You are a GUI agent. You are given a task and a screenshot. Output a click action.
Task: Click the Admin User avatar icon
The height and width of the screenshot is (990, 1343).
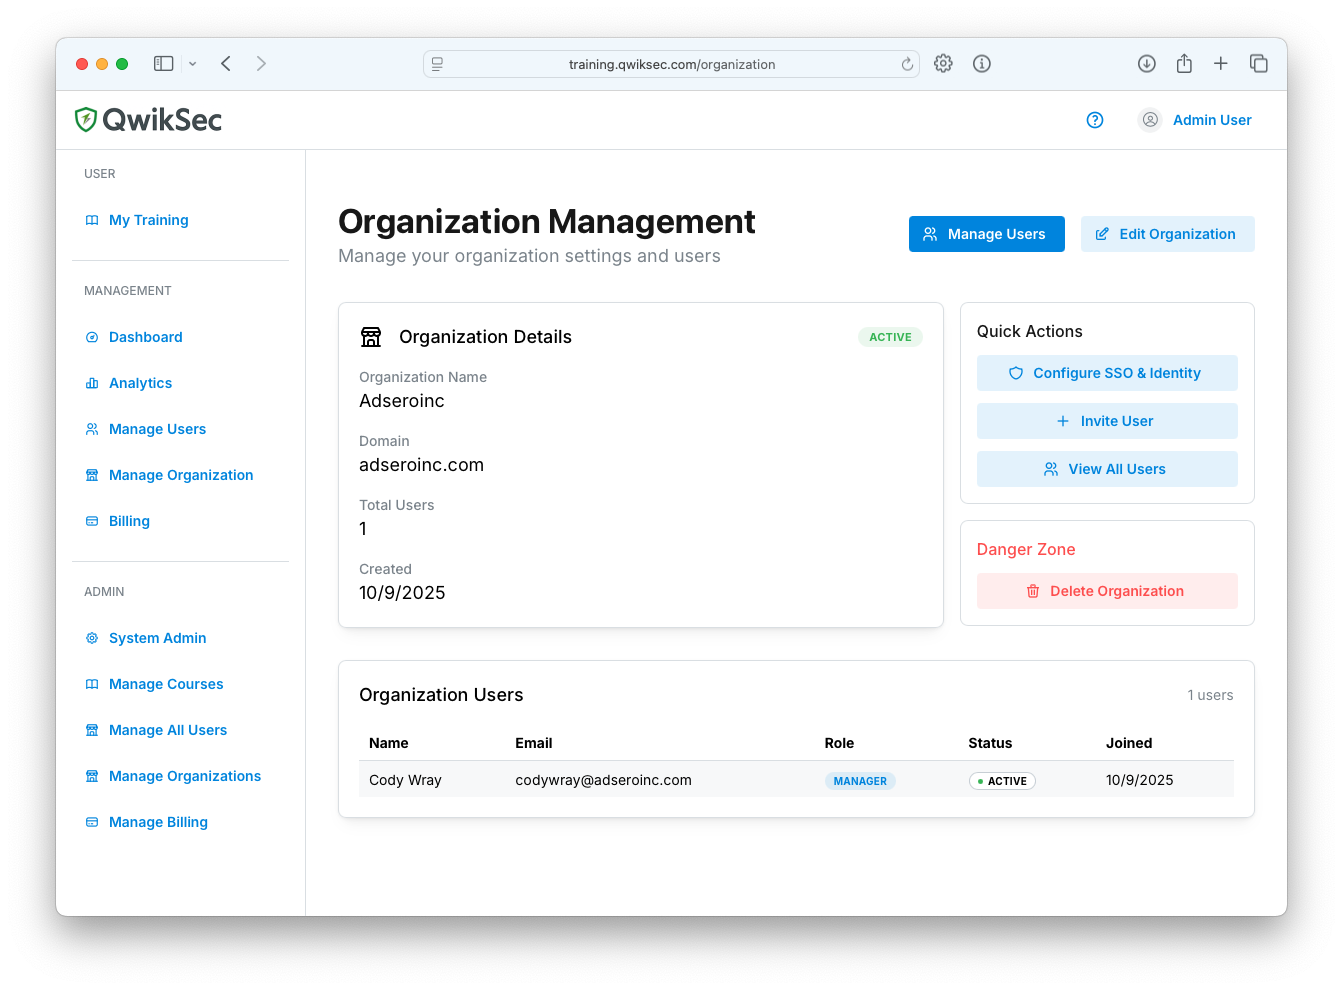(1150, 120)
